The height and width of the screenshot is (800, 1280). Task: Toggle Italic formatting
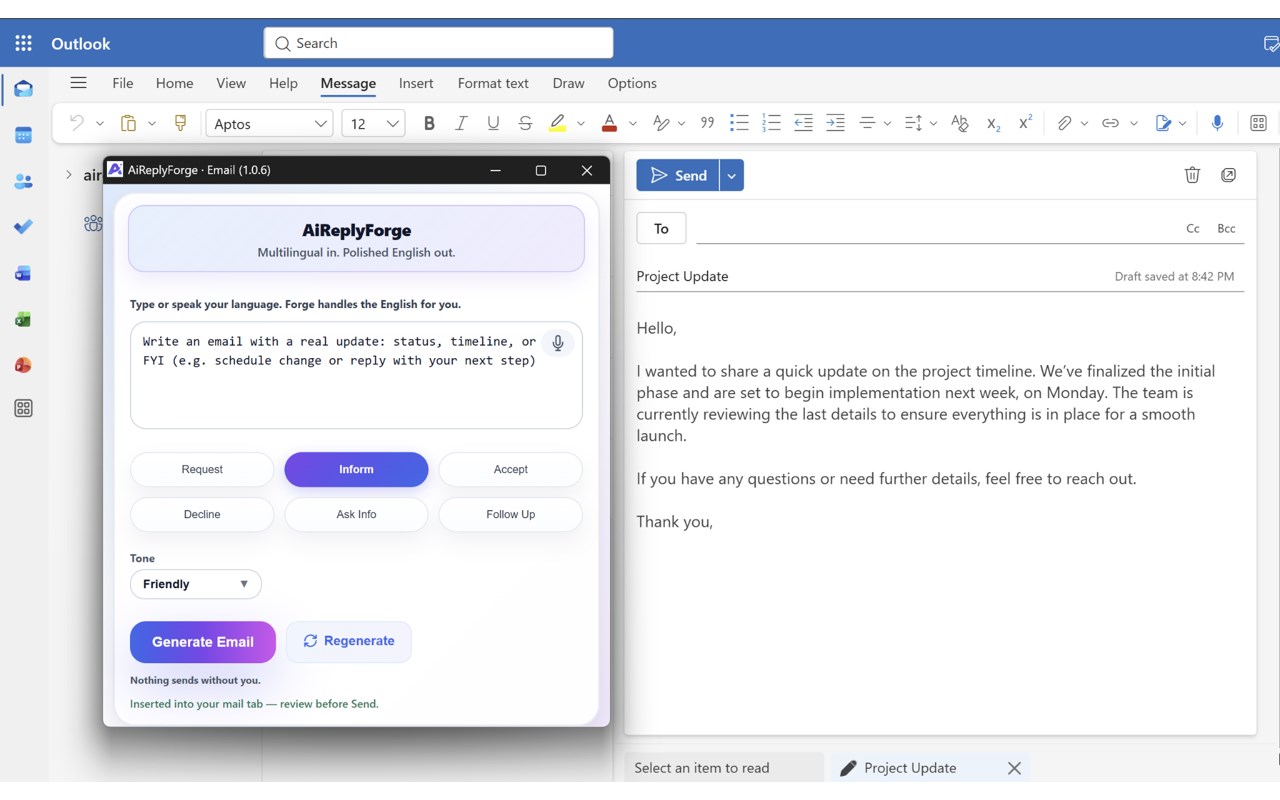[461, 123]
